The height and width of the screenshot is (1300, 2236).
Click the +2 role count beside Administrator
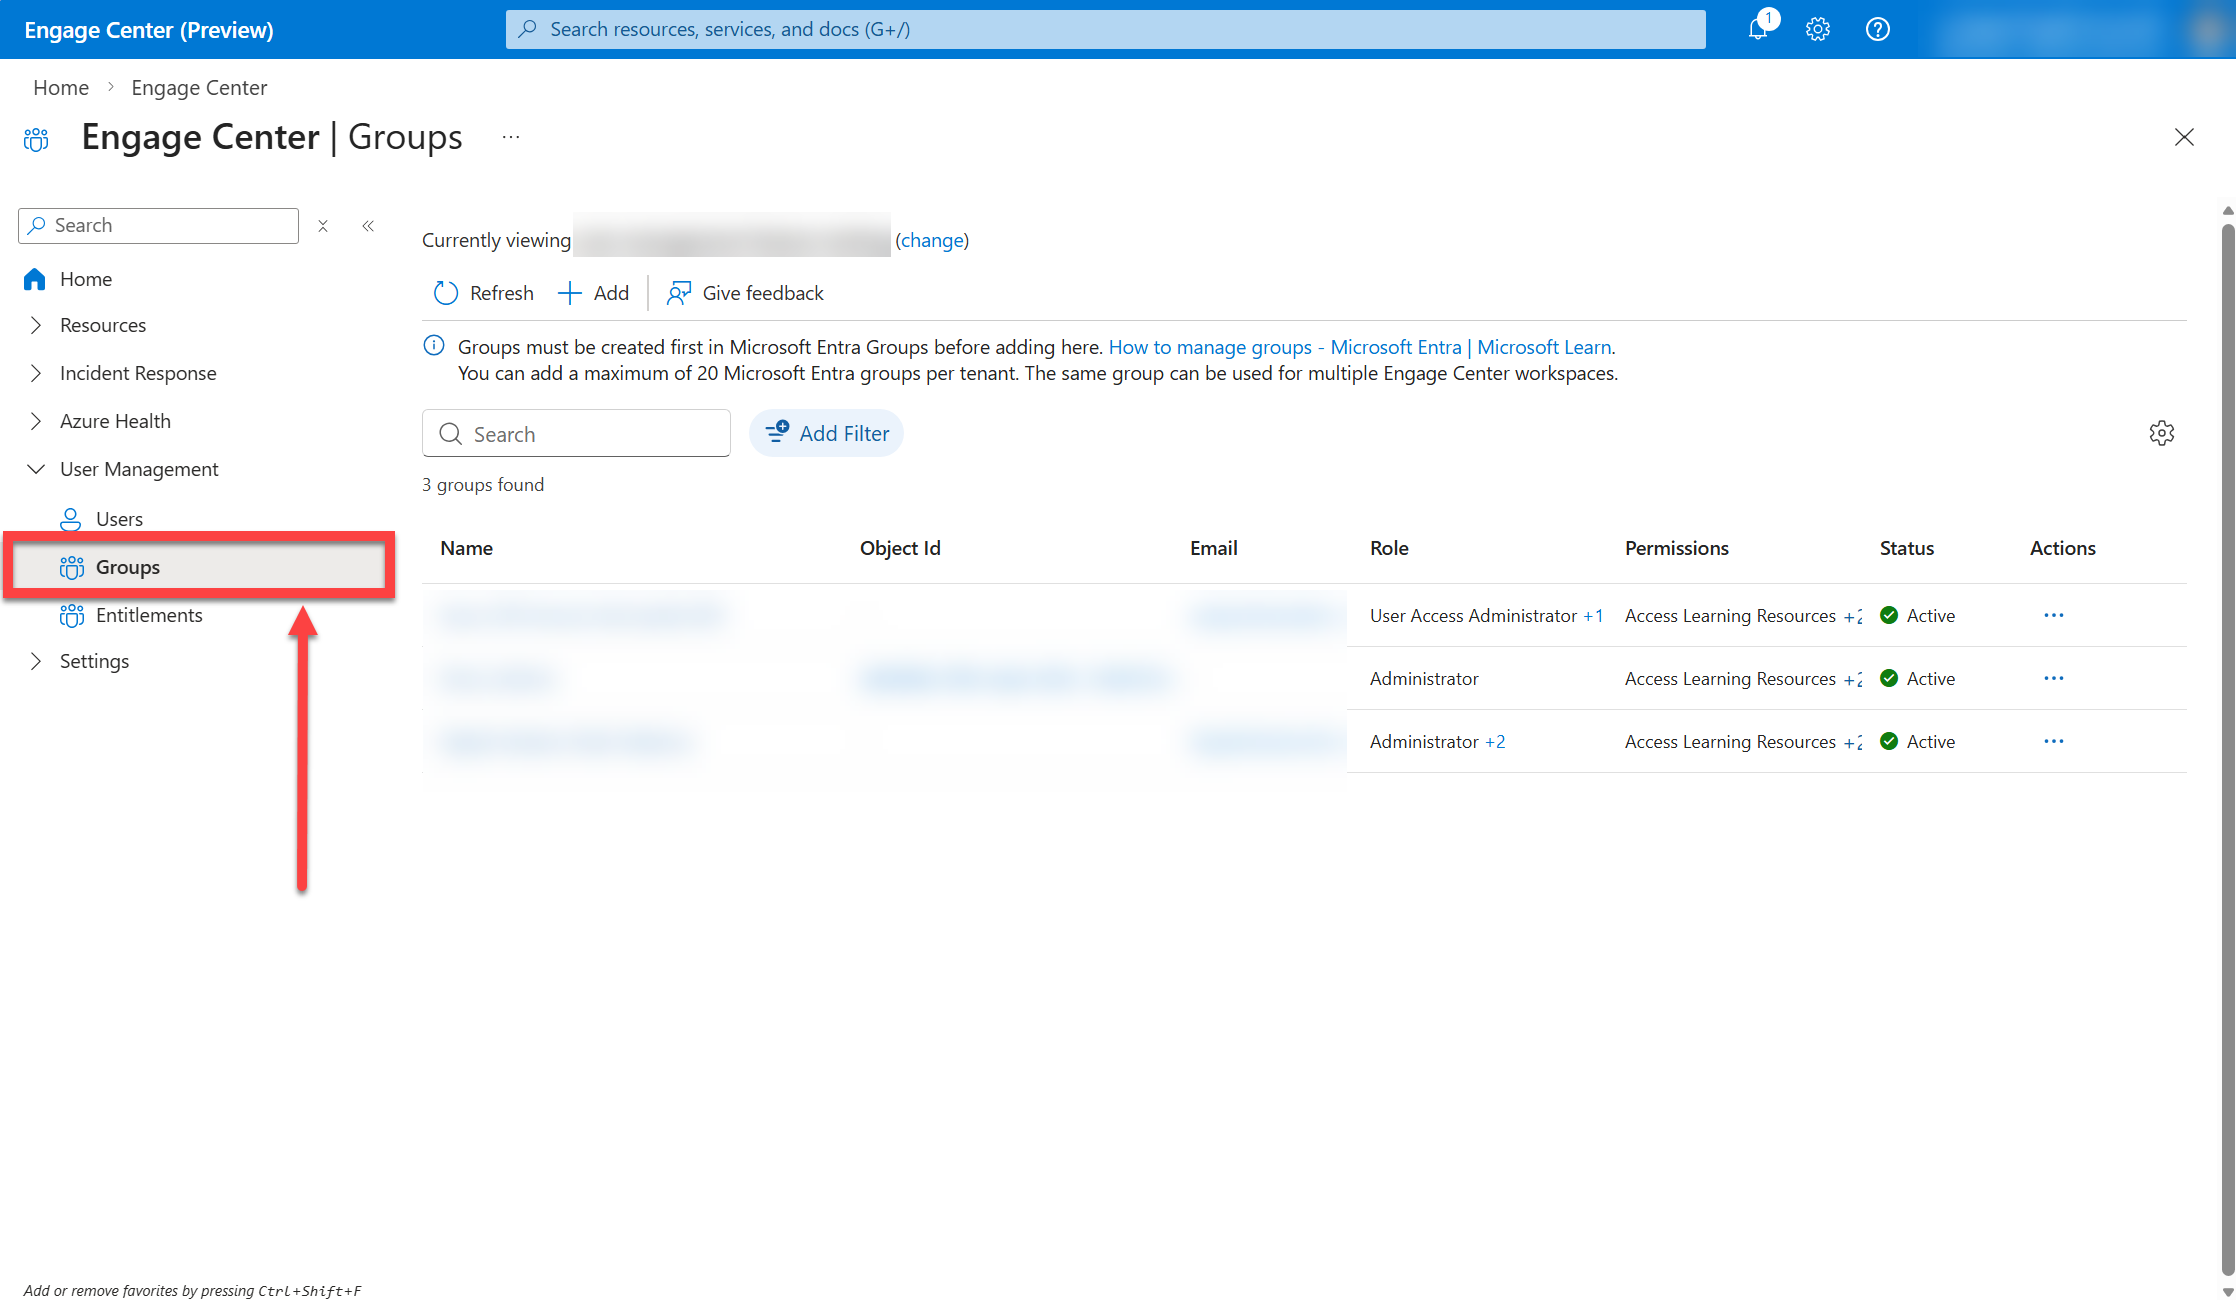click(1495, 742)
